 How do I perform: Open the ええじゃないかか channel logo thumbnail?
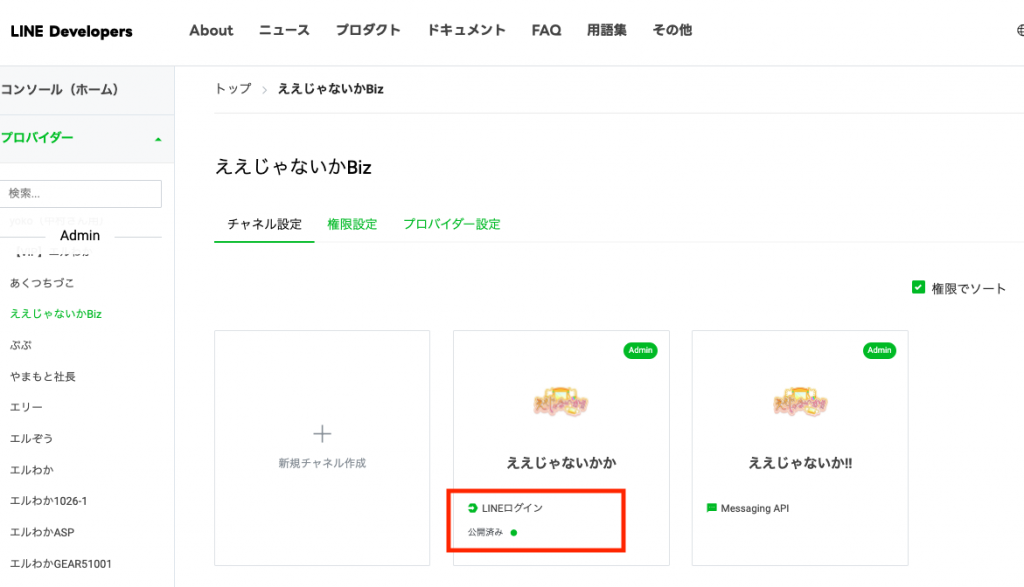(561, 402)
